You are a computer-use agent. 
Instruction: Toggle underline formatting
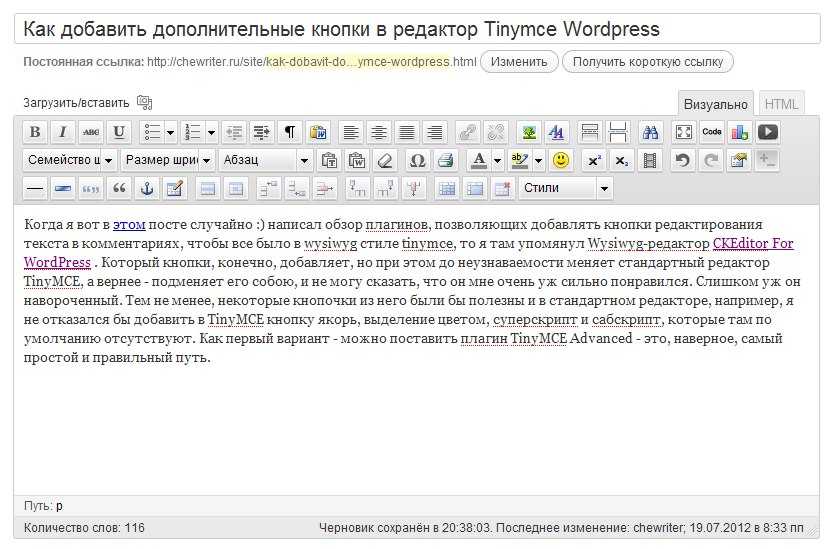[119, 132]
